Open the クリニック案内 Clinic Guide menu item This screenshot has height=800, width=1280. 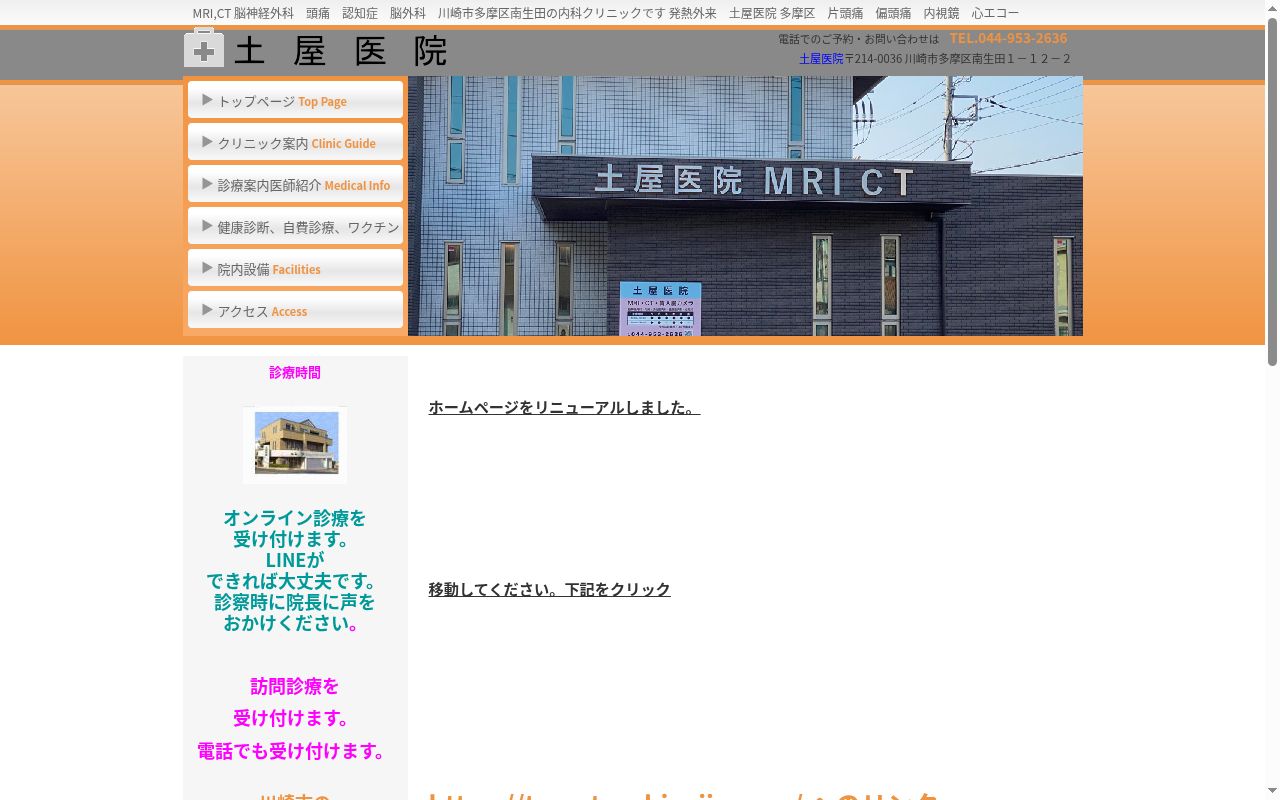click(295, 142)
